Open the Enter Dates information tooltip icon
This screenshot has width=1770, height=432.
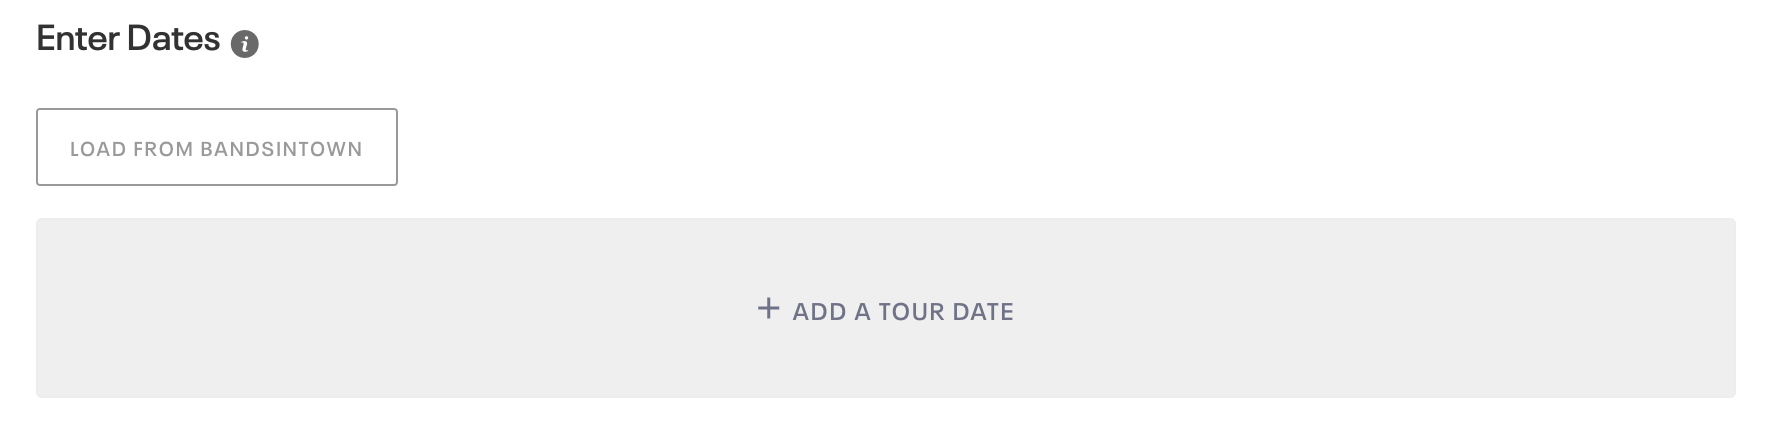click(x=245, y=45)
